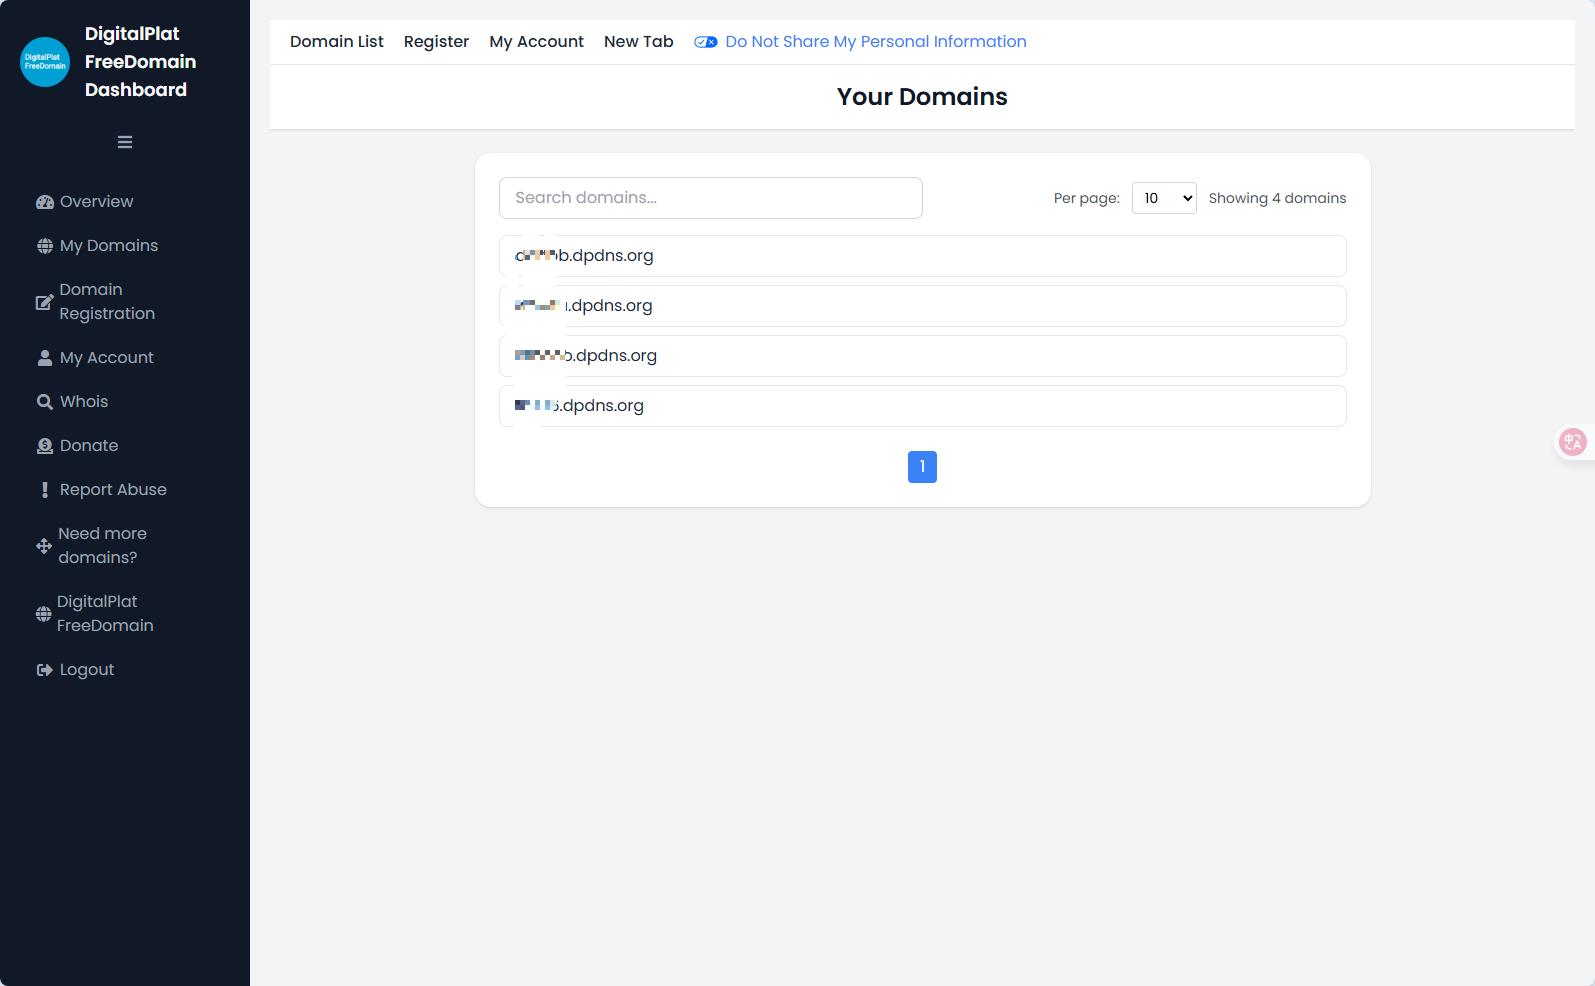Click the DigitalPlat FreeDomain logo

pos(45,62)
